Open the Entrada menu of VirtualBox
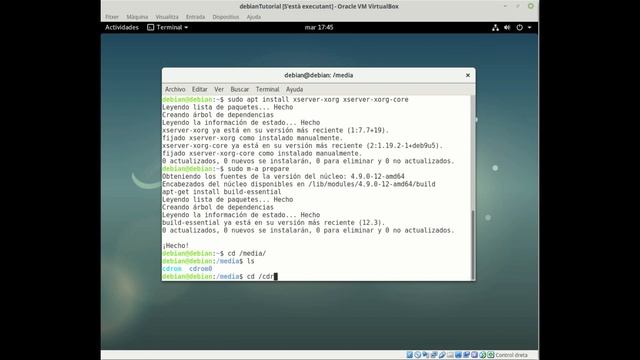This screenshot has width=640, height=360. point(195,17)
